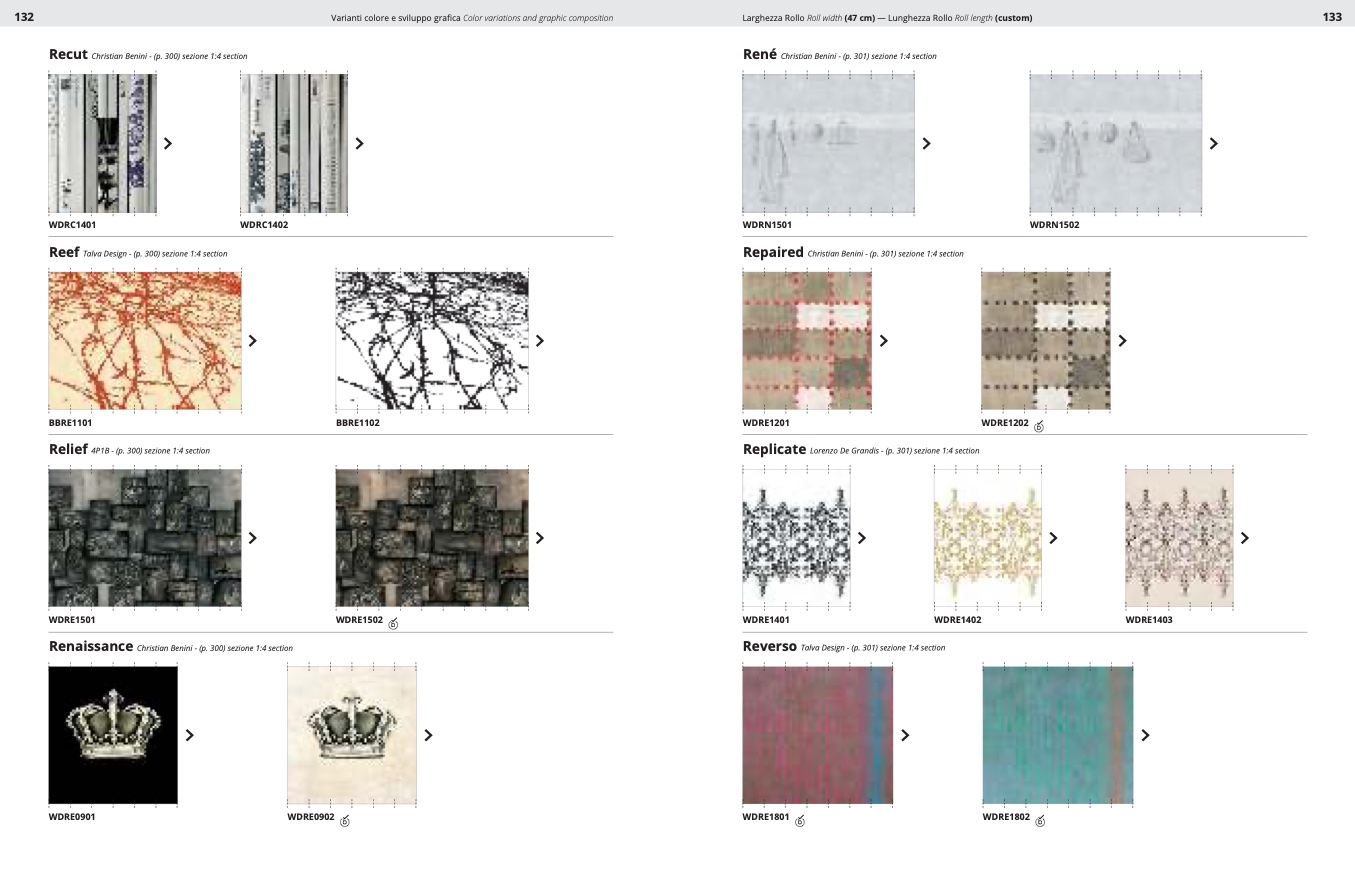Click the spiral icon next to WDRE1801

coord(800,821)
